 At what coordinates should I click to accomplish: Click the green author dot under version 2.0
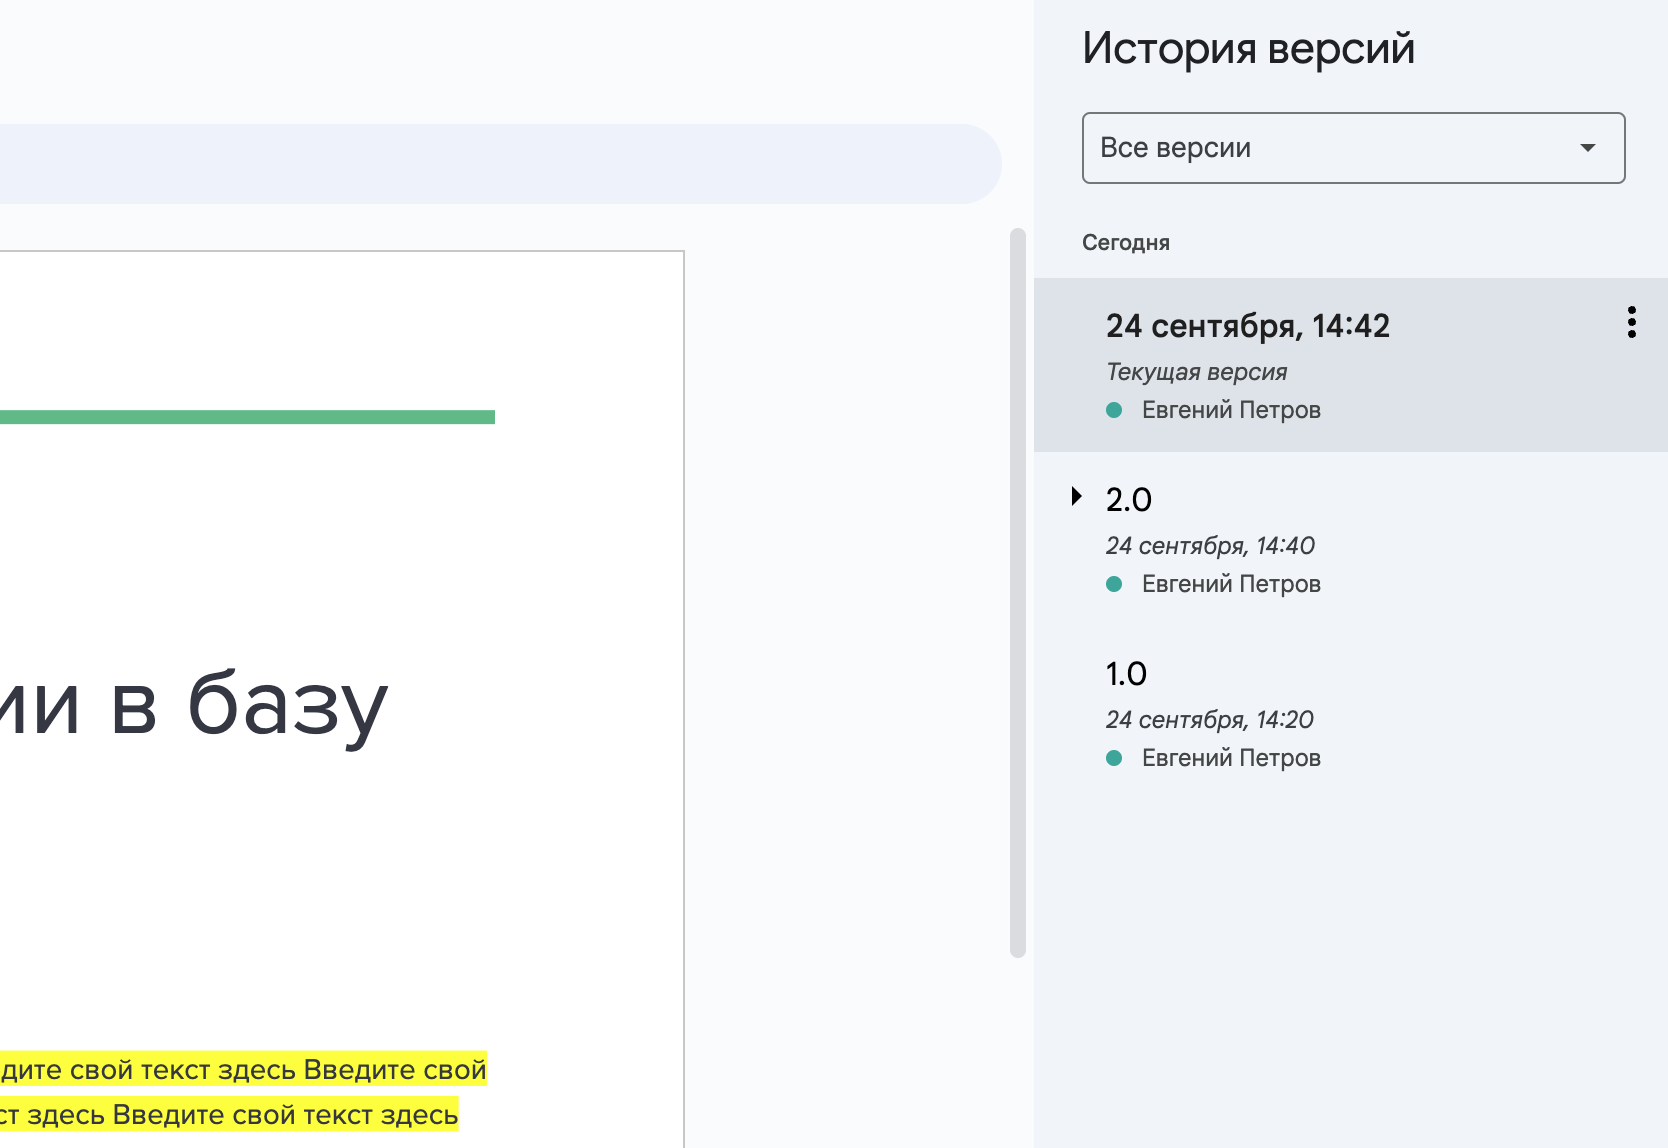[1114, 584]
